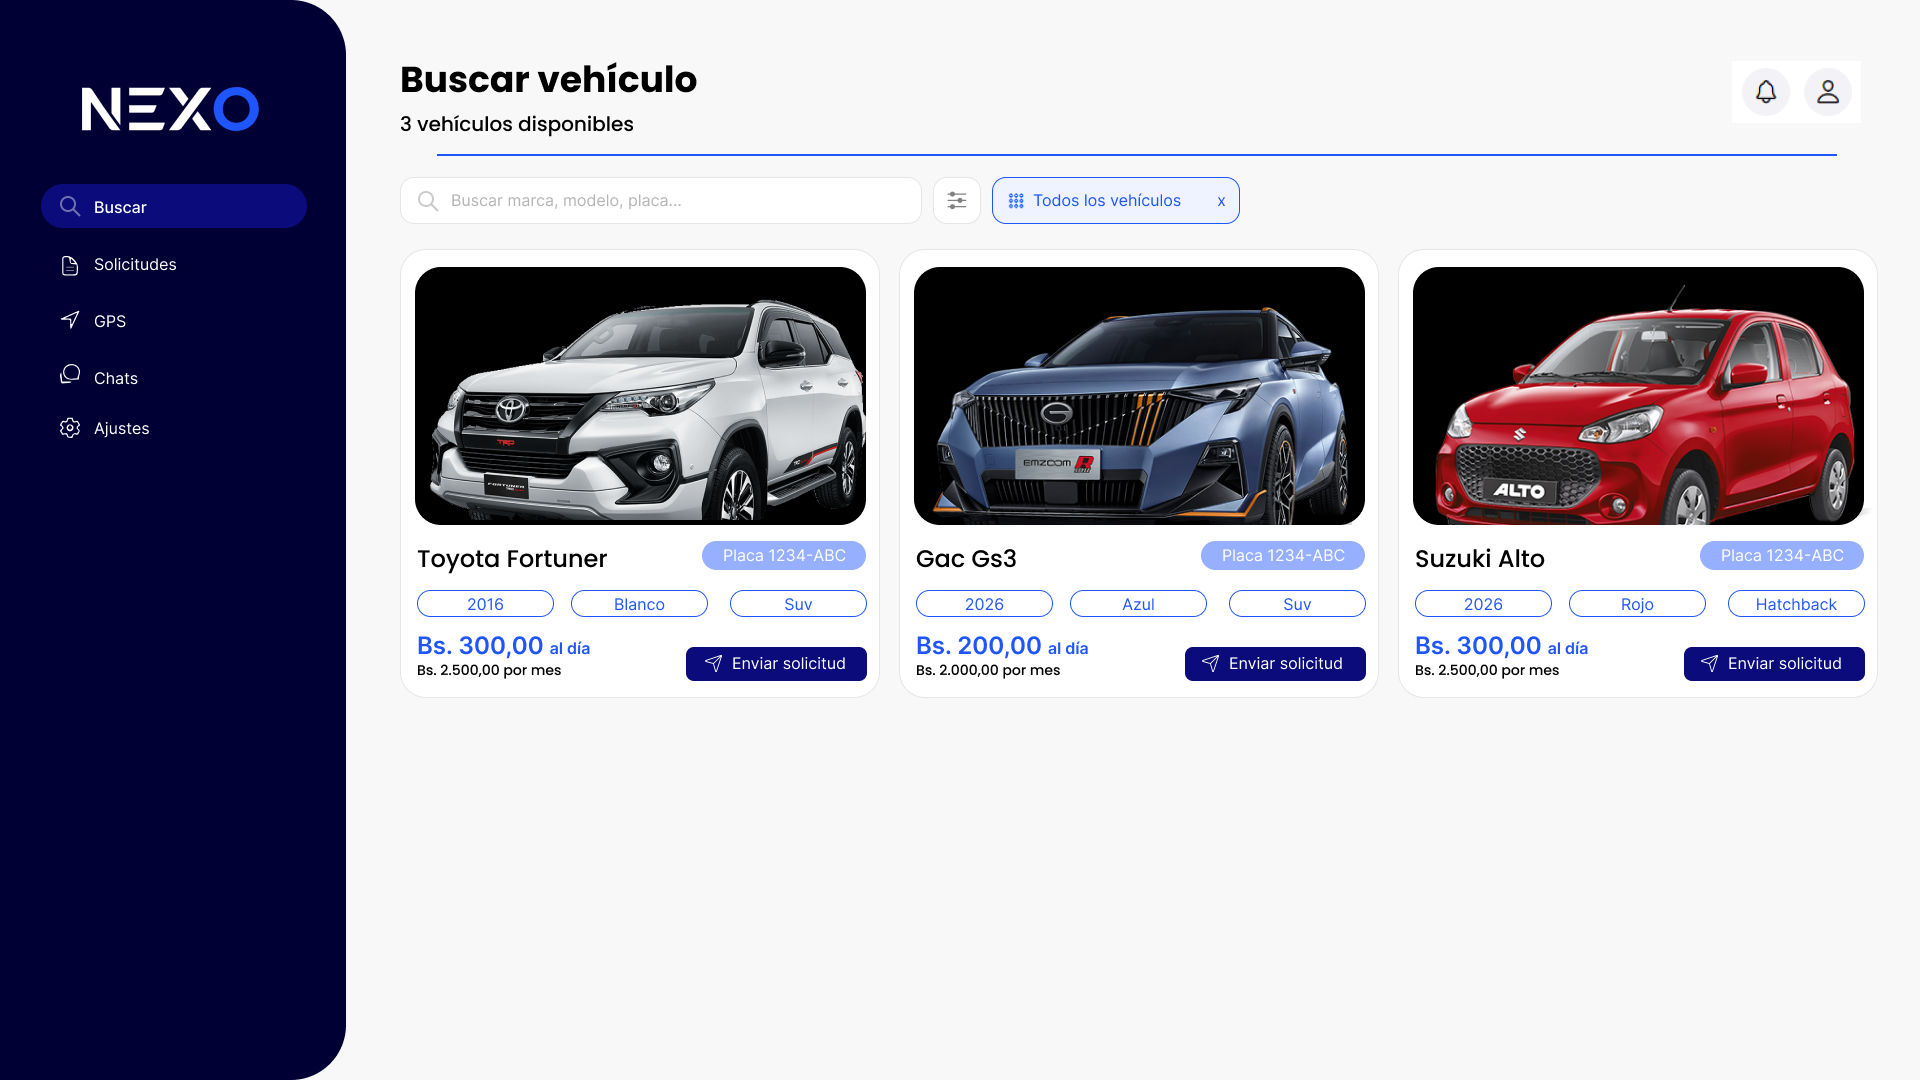
Task: Open the Toyota Fortuner photo
Action: [640, 396]
